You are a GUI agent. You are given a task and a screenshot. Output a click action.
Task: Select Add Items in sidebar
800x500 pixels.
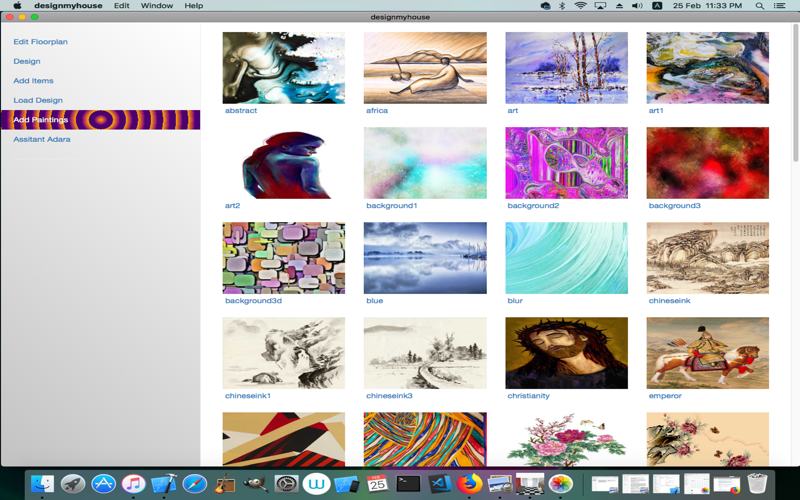click(33, 81)
